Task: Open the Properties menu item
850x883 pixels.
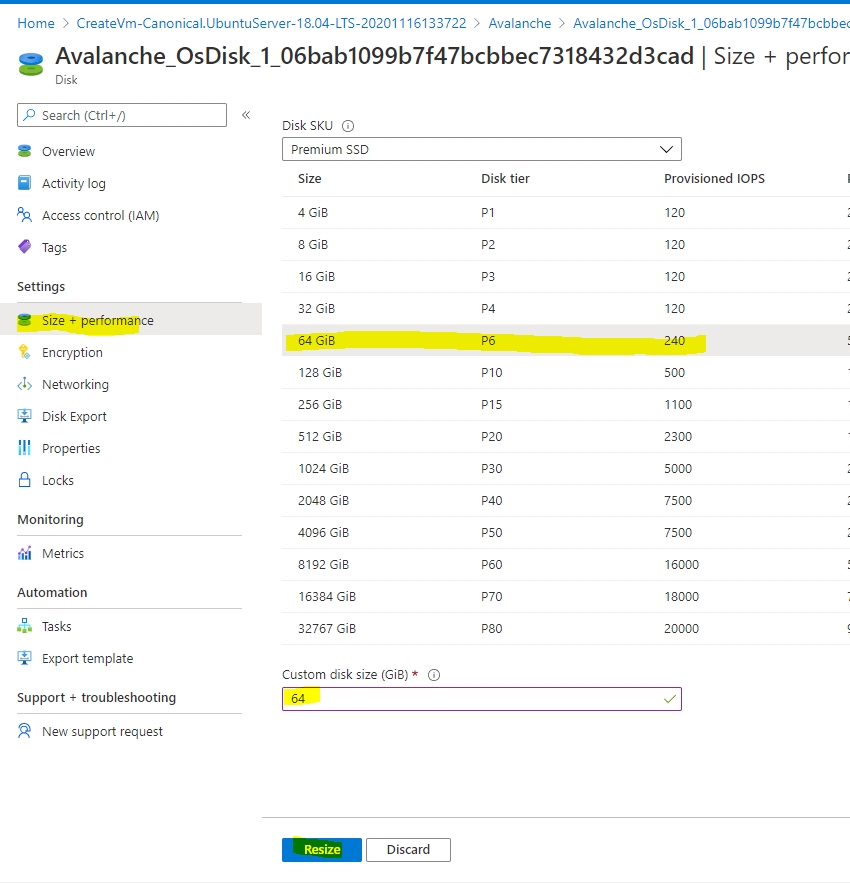Action: (x=71, y=448)
